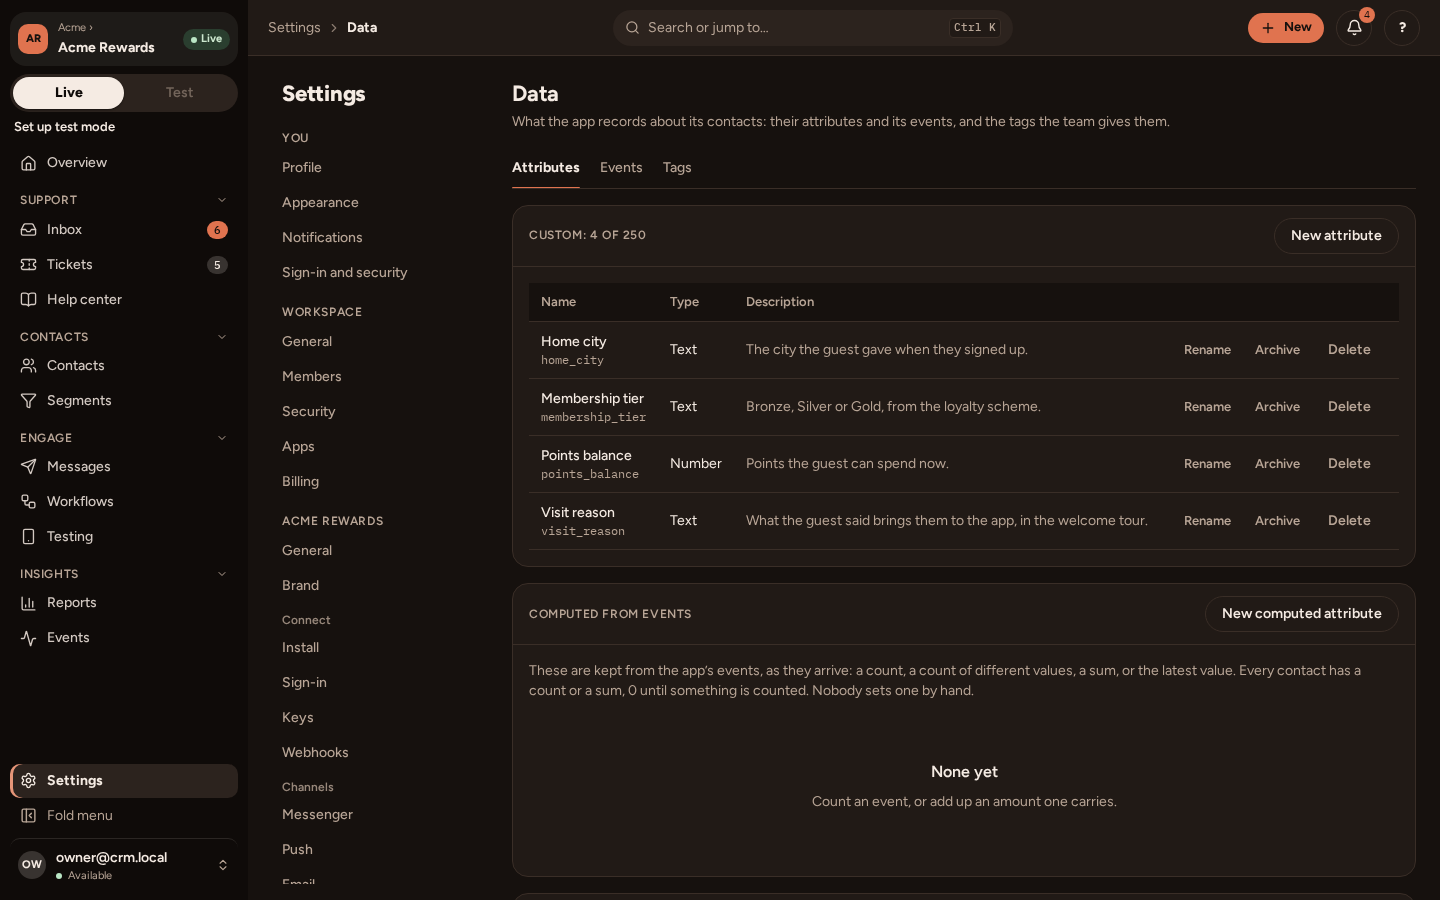The width and height of the screenshot is (1440, 900).
Task: Click the membership_tier key text
Action: tap(593, 418)
